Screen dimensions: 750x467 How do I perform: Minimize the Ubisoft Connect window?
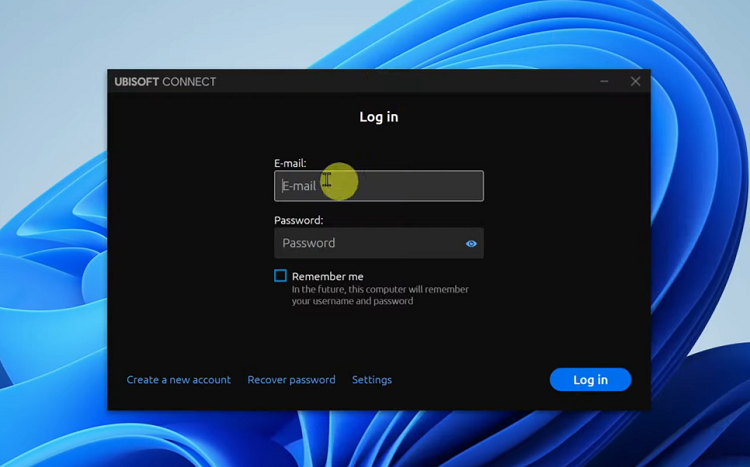pyautogui.click(x=604, y=81)
